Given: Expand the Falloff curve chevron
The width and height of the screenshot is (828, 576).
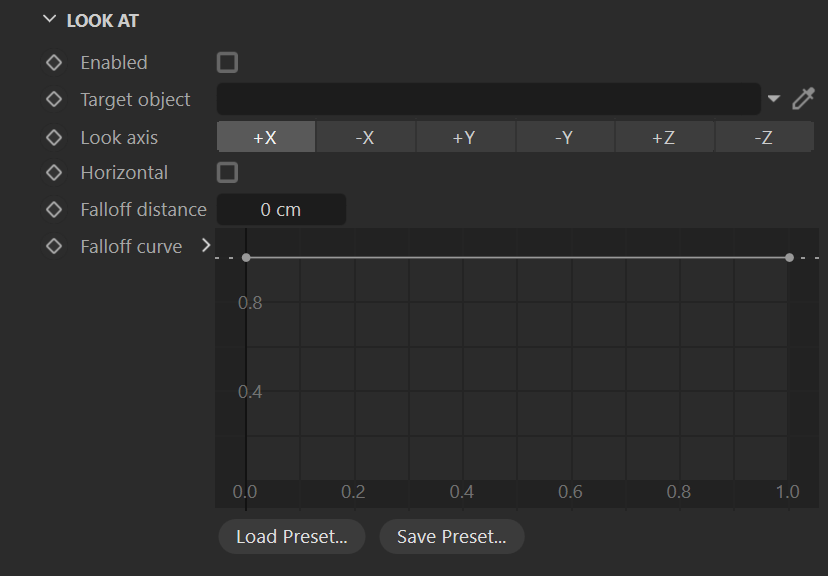Looking at the screenshot, I should 206,245.
